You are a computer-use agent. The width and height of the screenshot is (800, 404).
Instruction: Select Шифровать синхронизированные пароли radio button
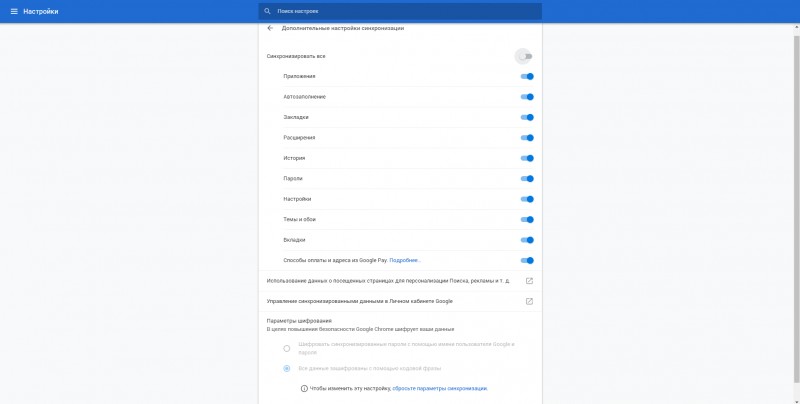(287, 348)
